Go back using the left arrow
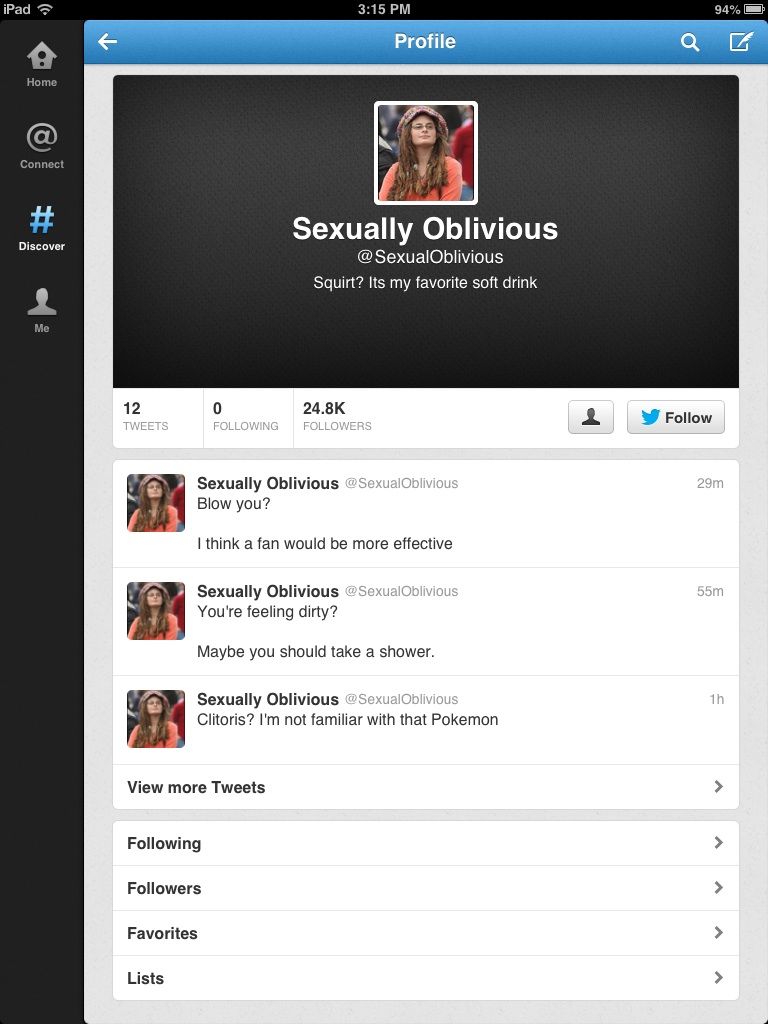The width and height of the screenshot is (768, 1024). pyautogui.click(x=107, y=42)
